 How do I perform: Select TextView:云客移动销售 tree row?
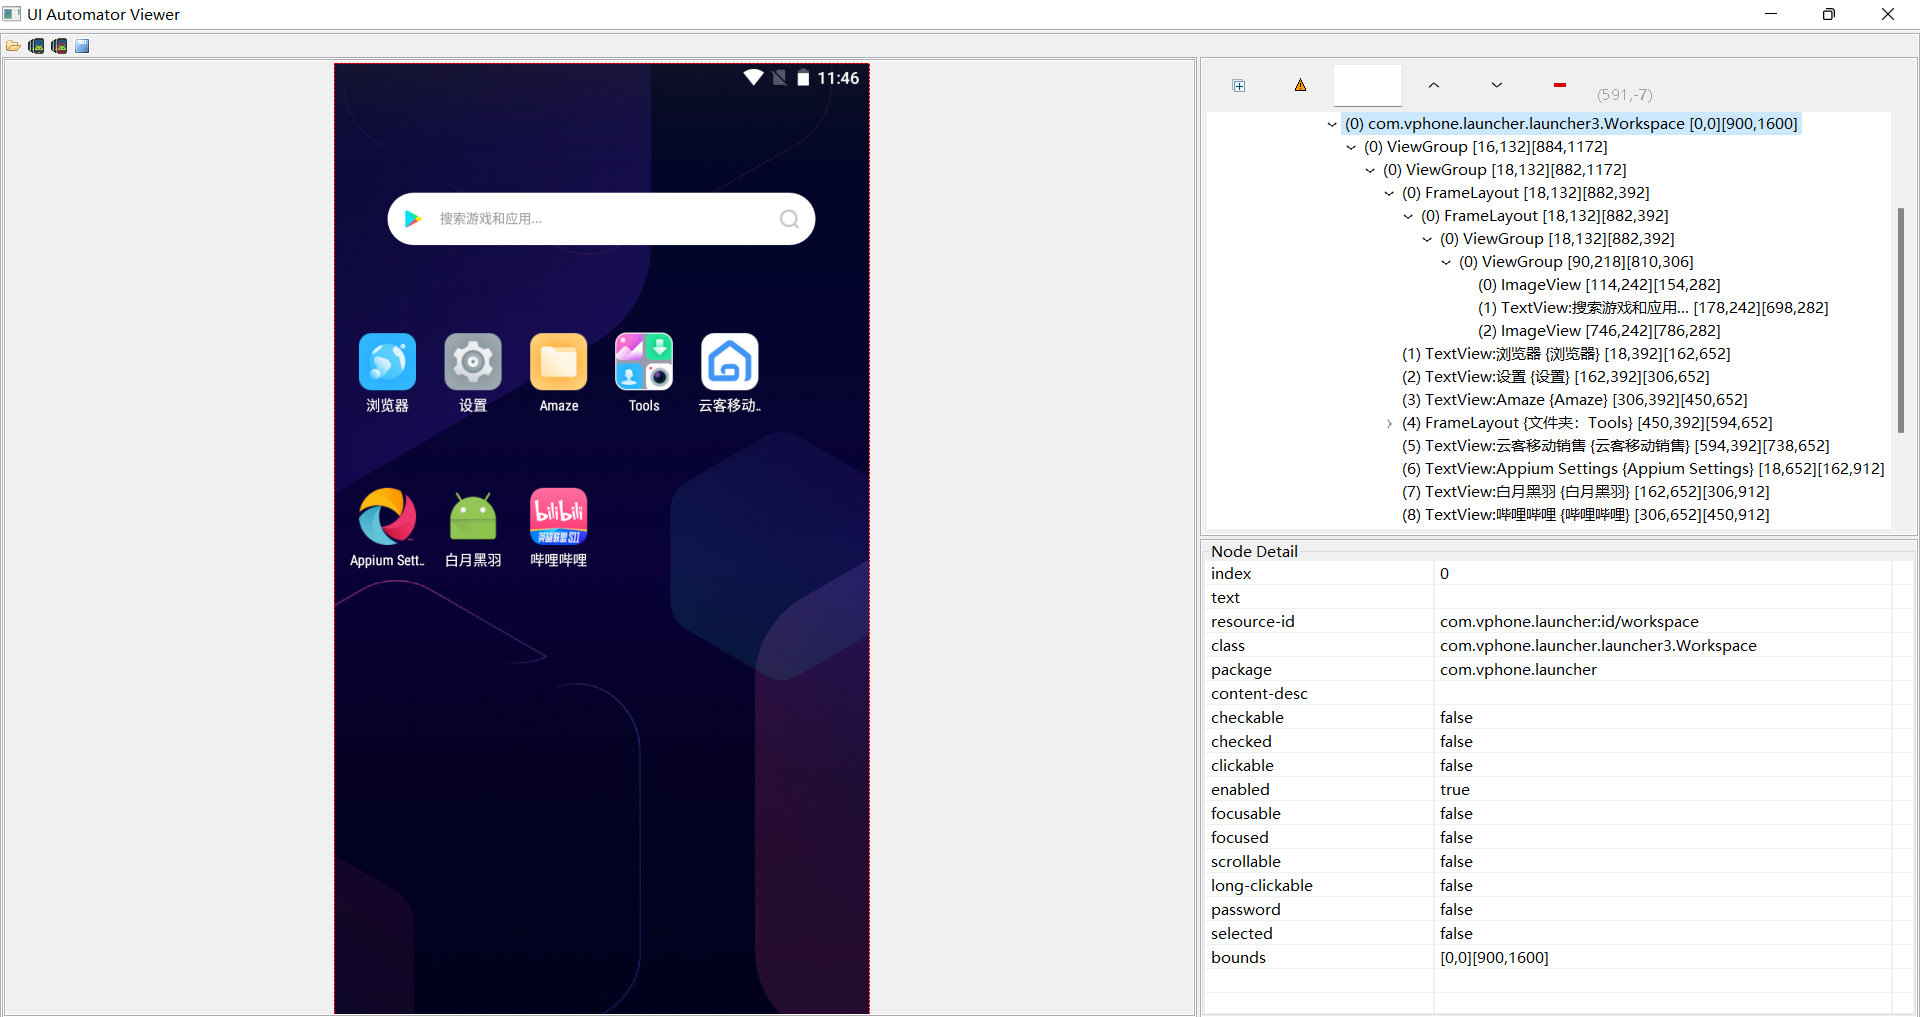(x=1615, y=446)
